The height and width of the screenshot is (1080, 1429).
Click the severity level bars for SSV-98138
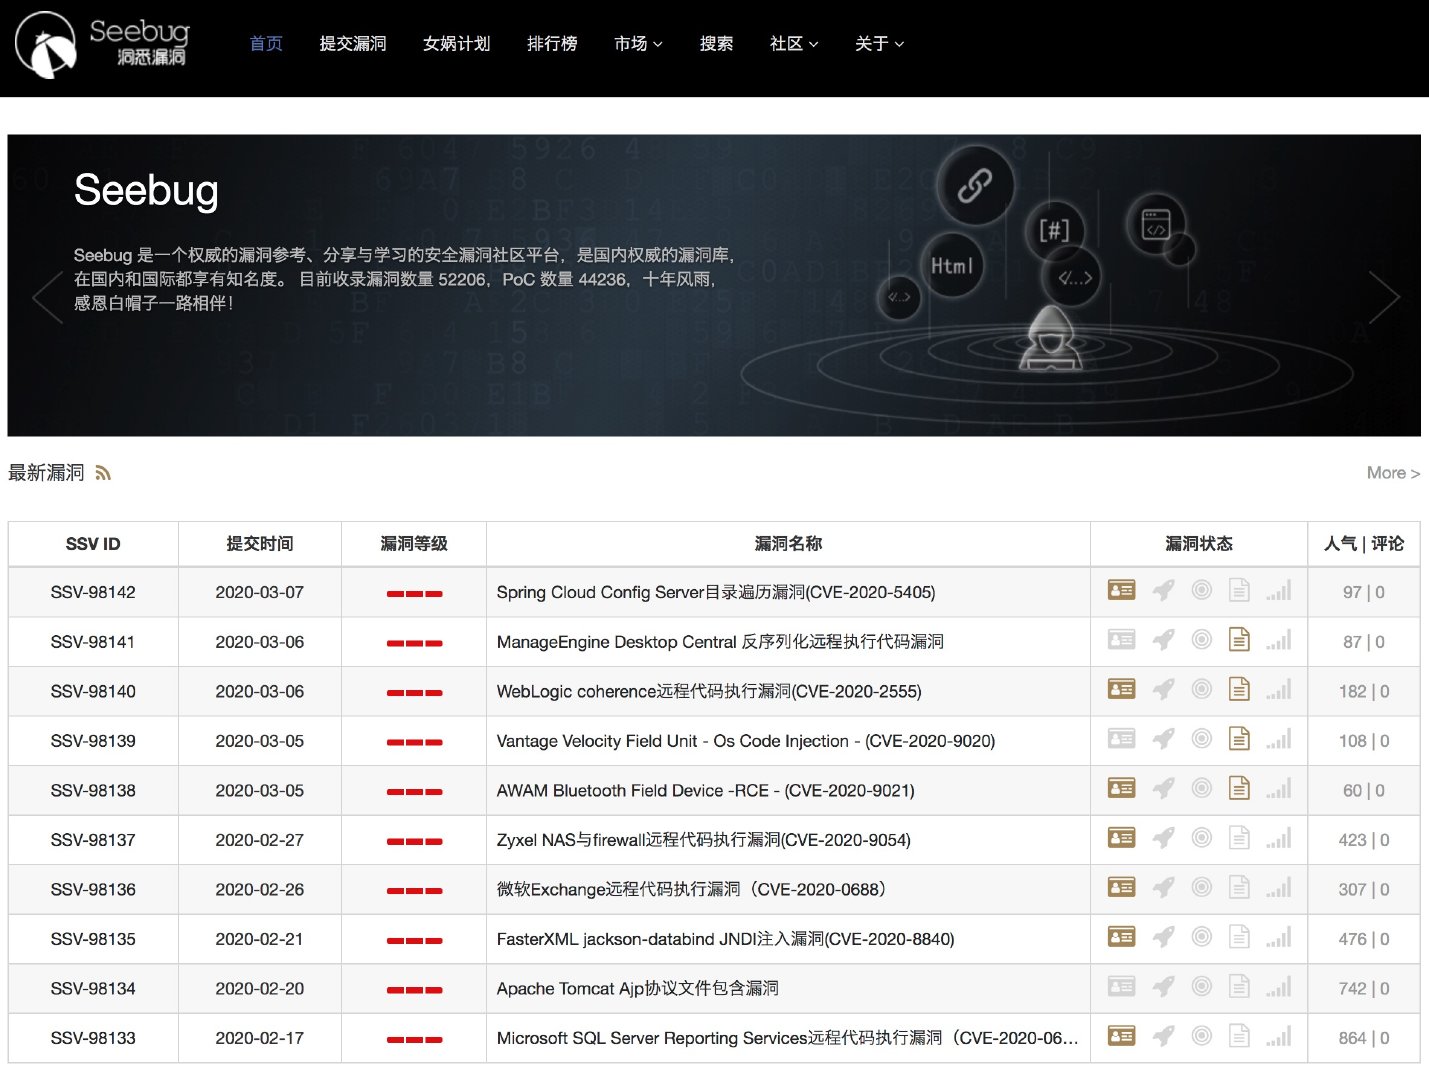point(413,790)
